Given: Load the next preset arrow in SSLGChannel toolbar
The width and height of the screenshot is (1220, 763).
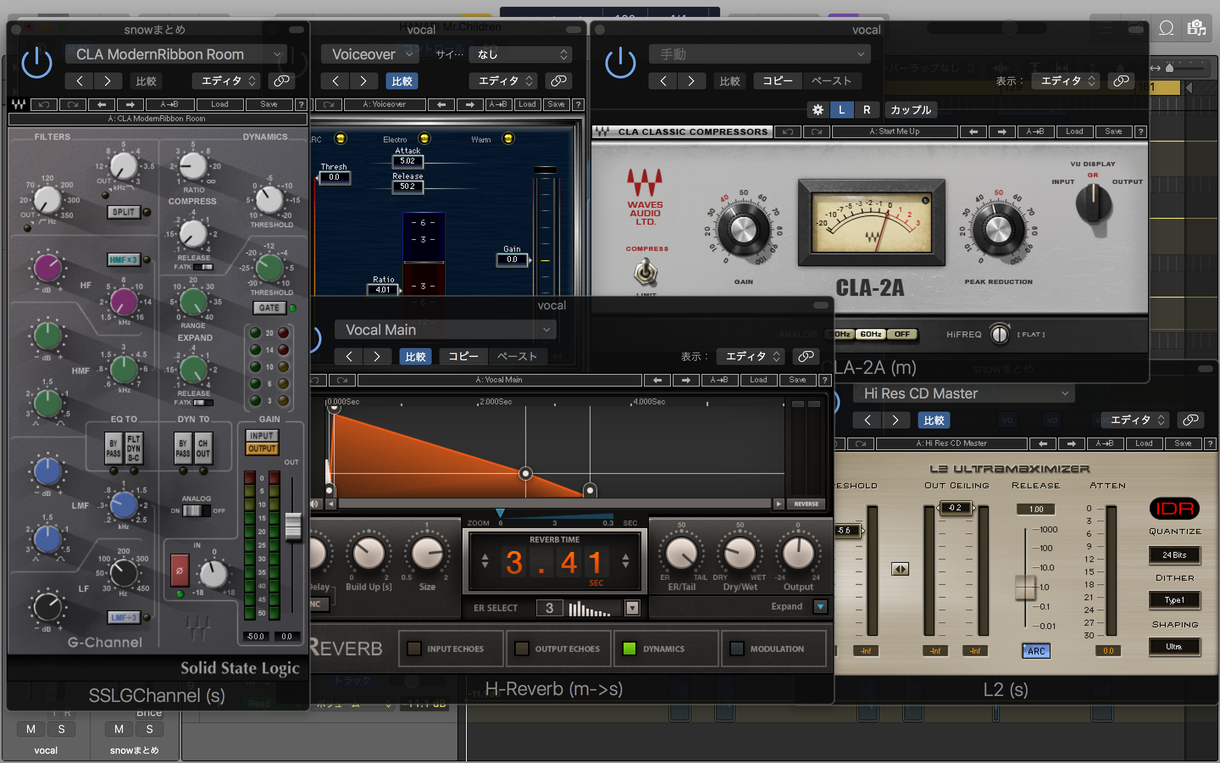Looking at the screenshot, I should pyautogui.click(x=130, y=104).
